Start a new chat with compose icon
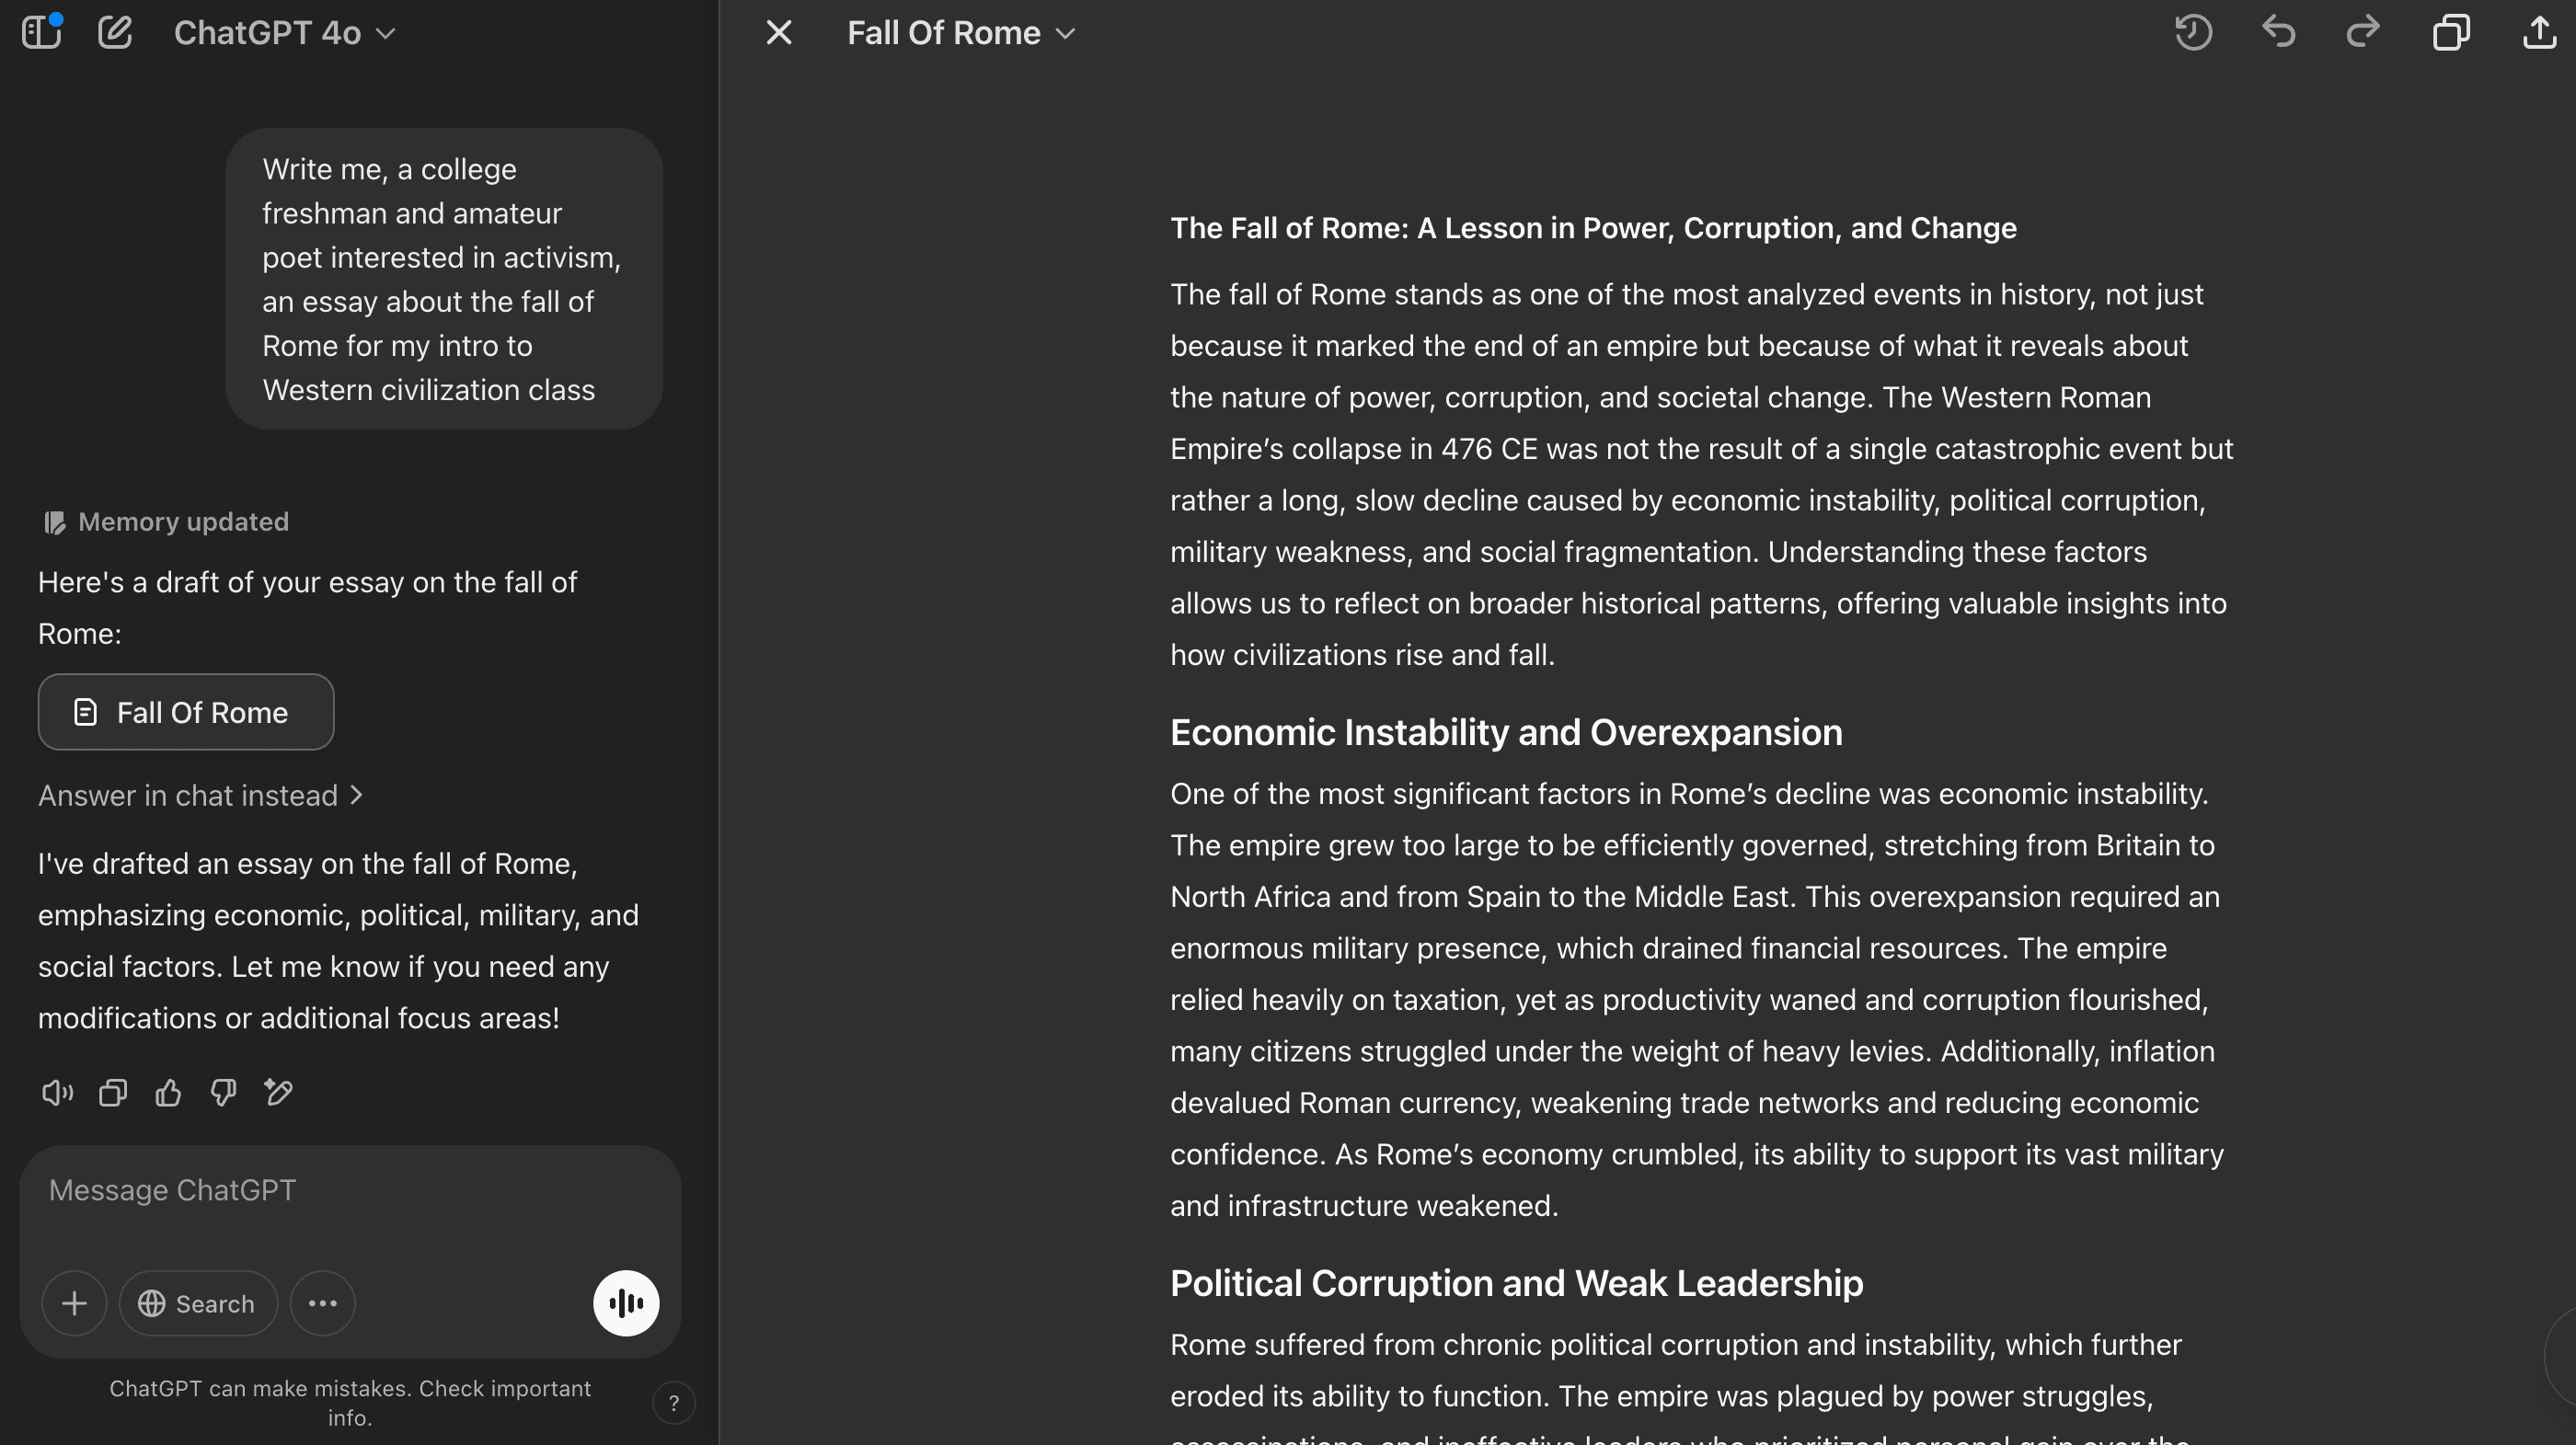The height and width of the screenshot is (1445, 2576). coord(115,33)
